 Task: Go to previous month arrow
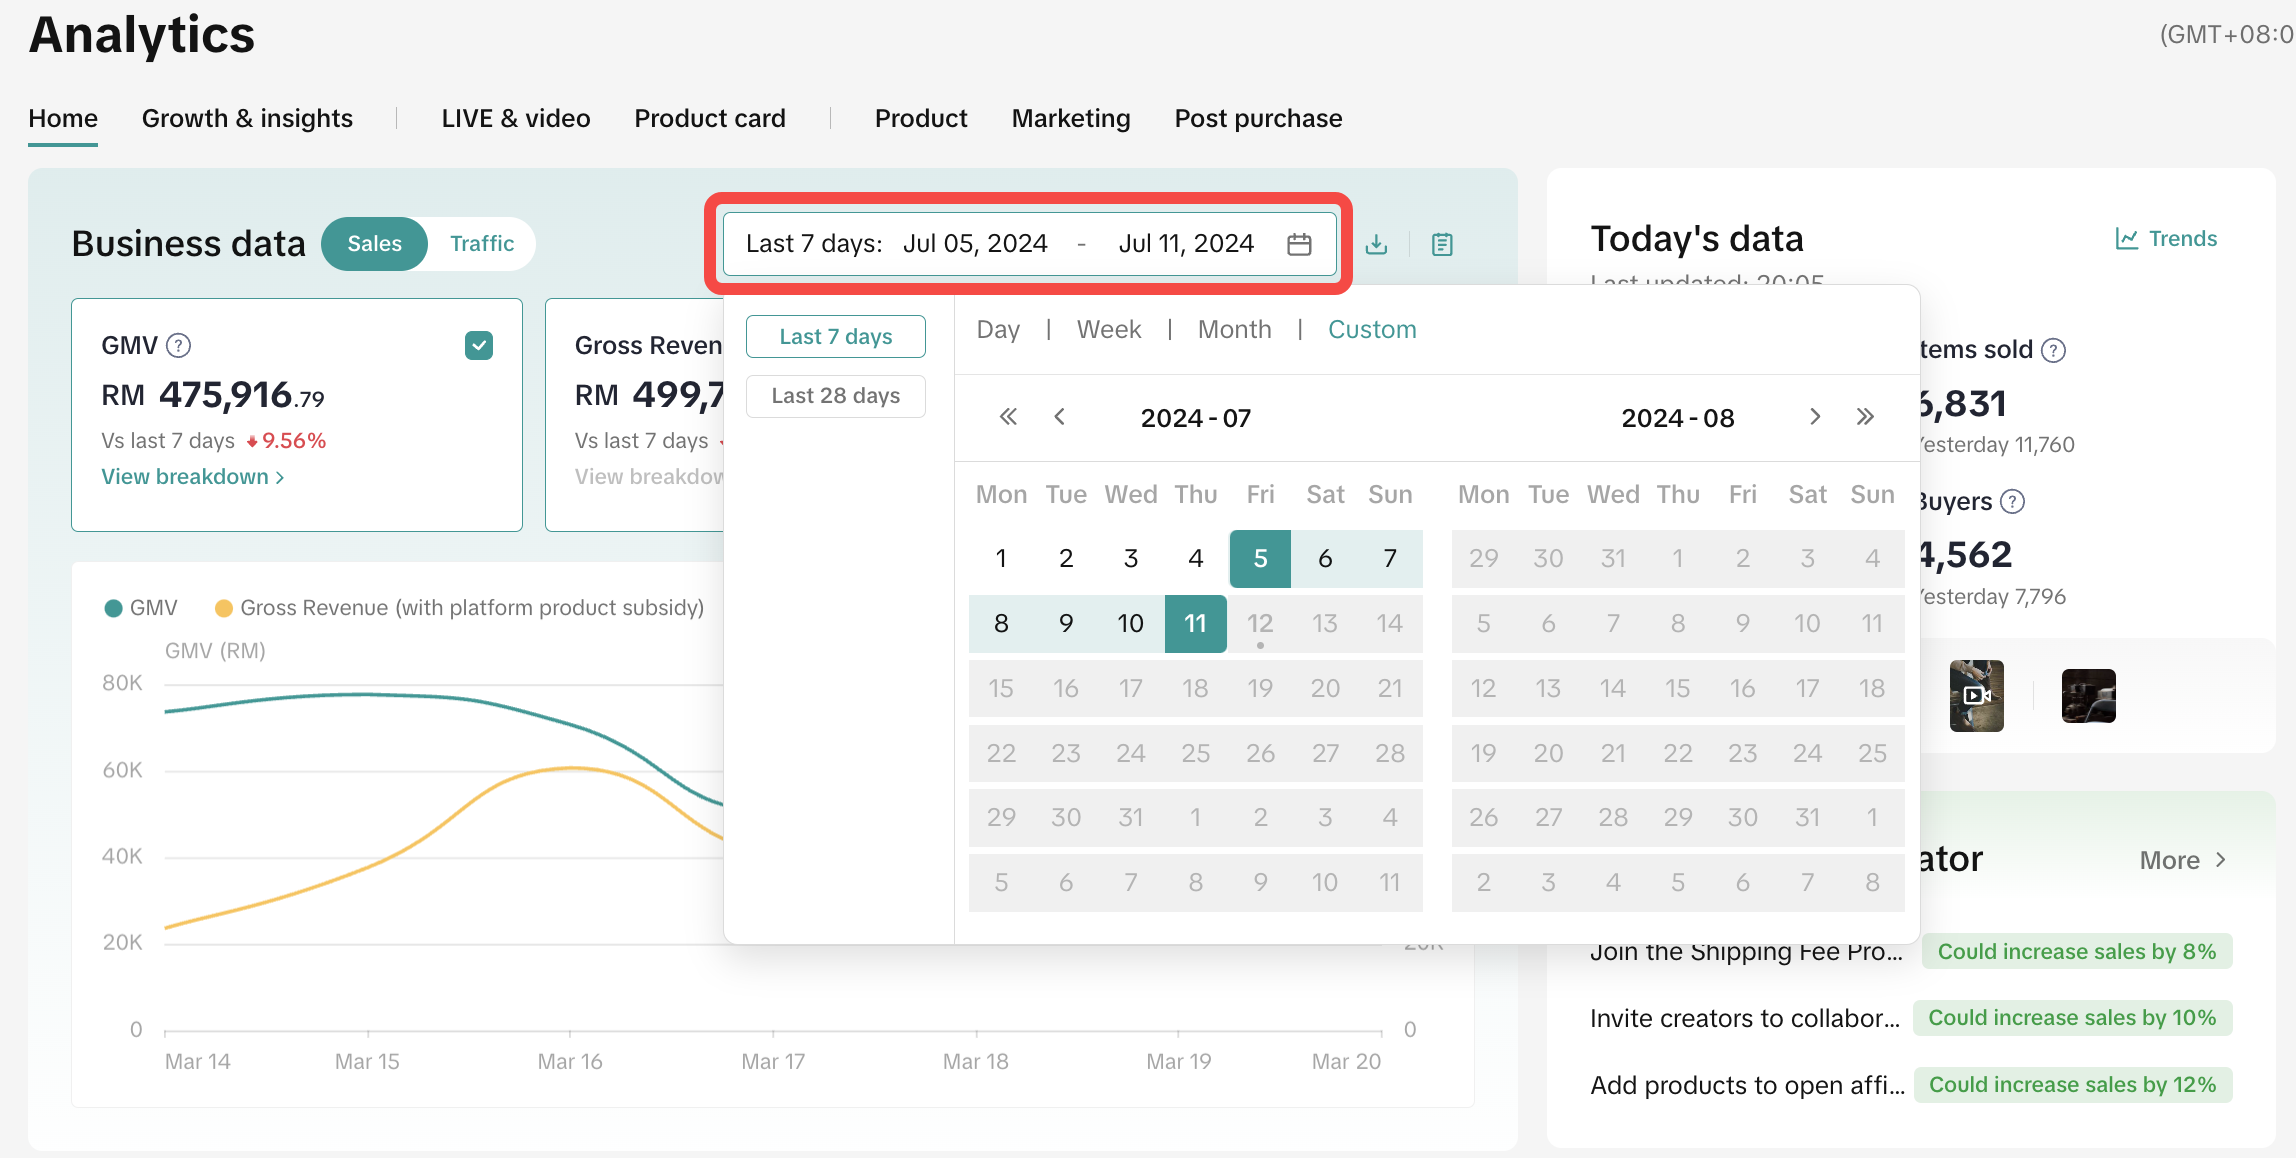[1060, 417]
